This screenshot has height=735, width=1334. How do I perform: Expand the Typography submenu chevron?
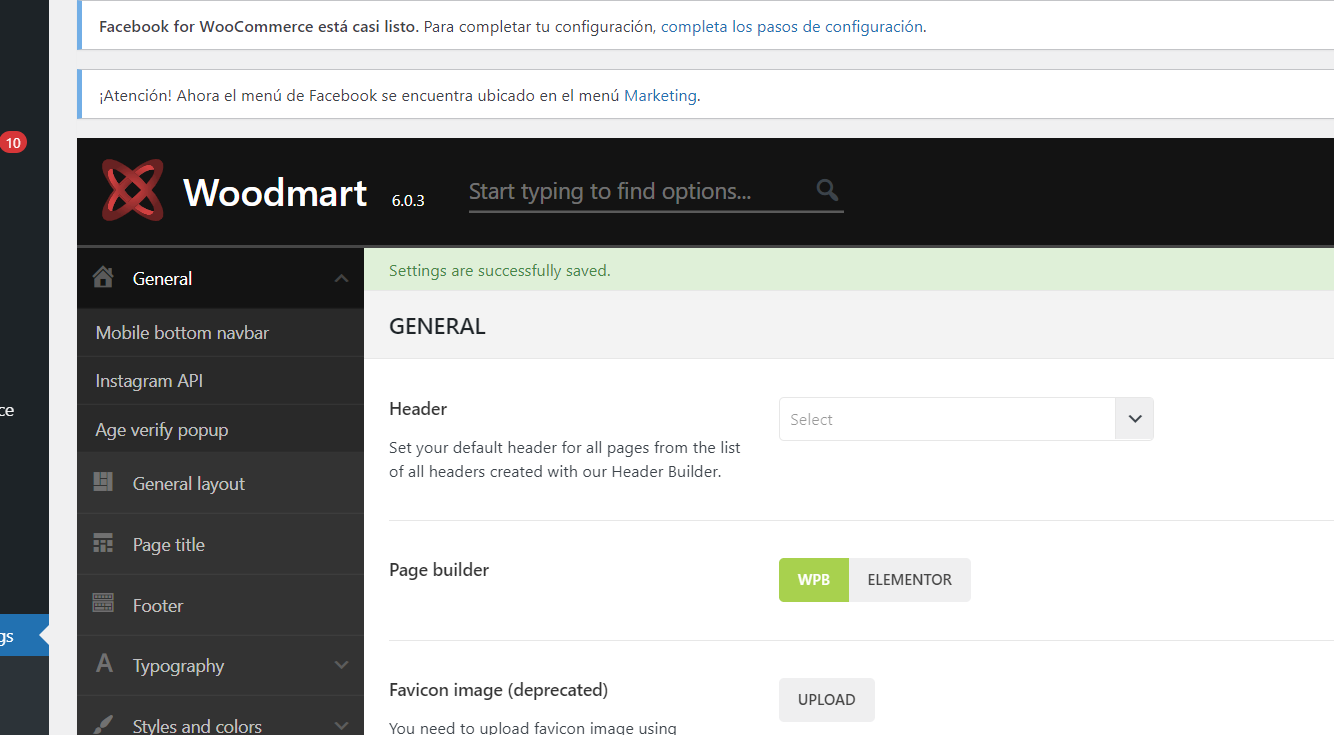click(342, 665)
